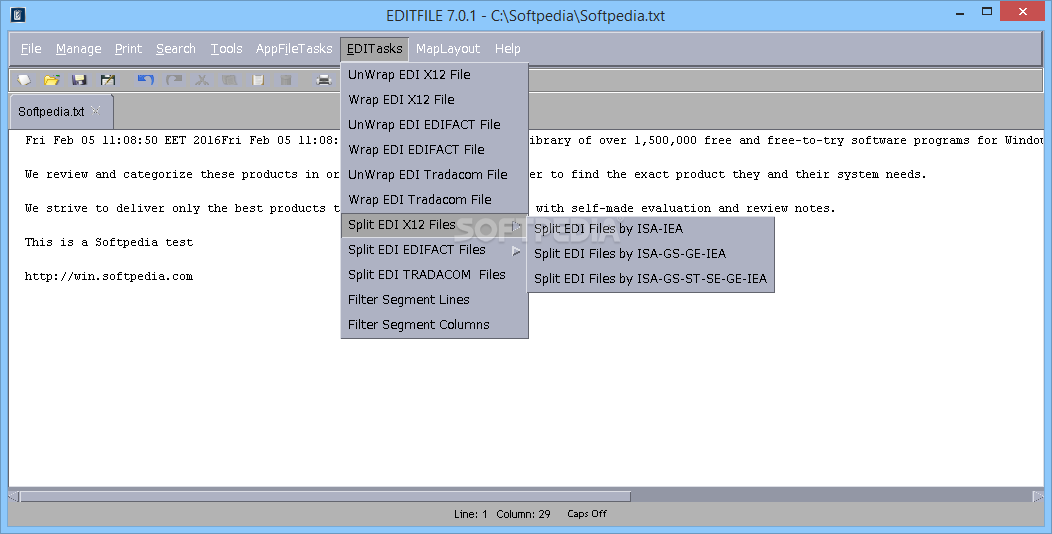Pick UnWrap EDI Tradacom File
Viewport: 1052px width, 534px height.
[435, 174]
